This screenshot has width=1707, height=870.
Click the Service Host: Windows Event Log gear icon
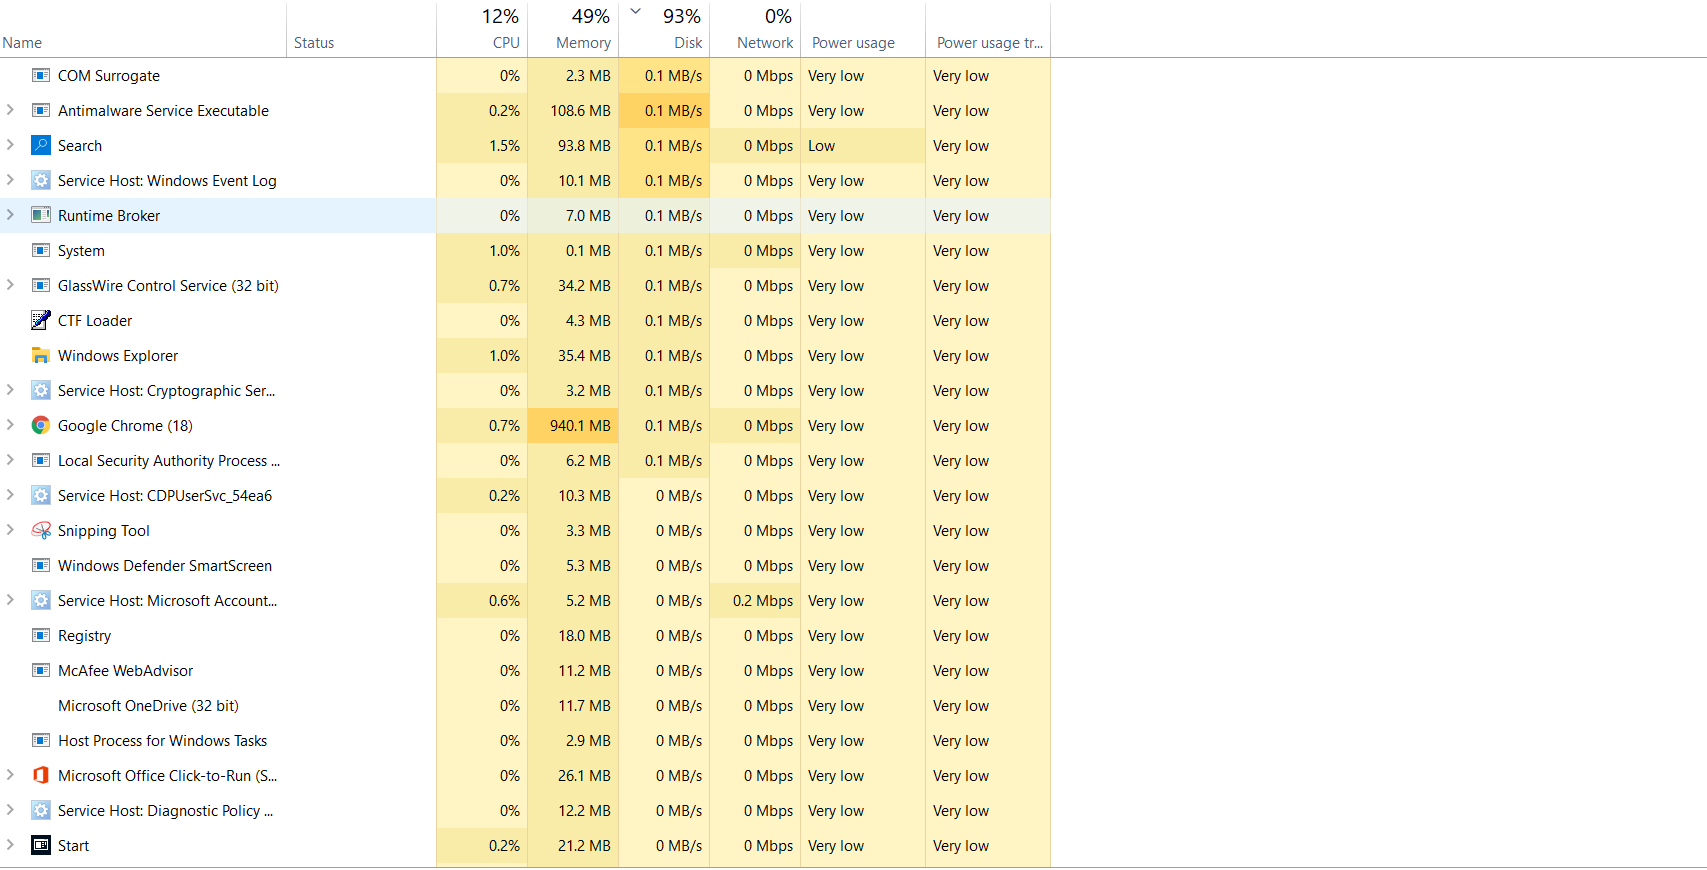(40, 180)
